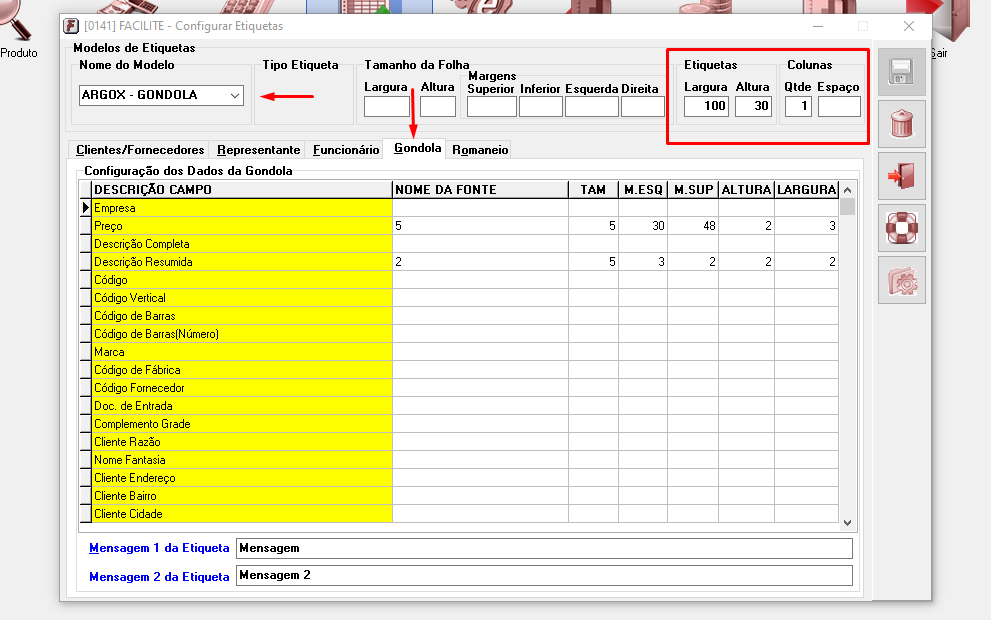Click Tamanho da Folha Largura field
Viewport: 991px width, 620px height.
pos(387,106)
